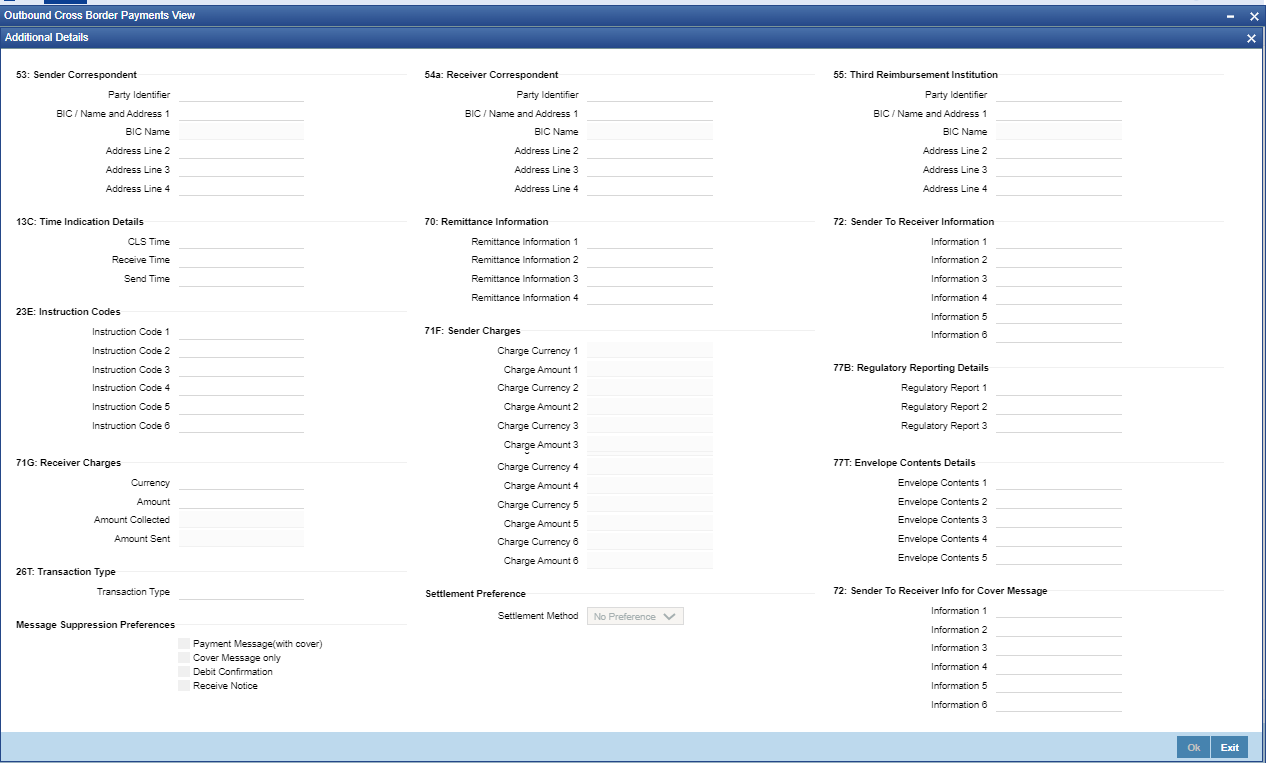Click the Ok button
The image size is (1268, 763).
[x=1193, y=747]
